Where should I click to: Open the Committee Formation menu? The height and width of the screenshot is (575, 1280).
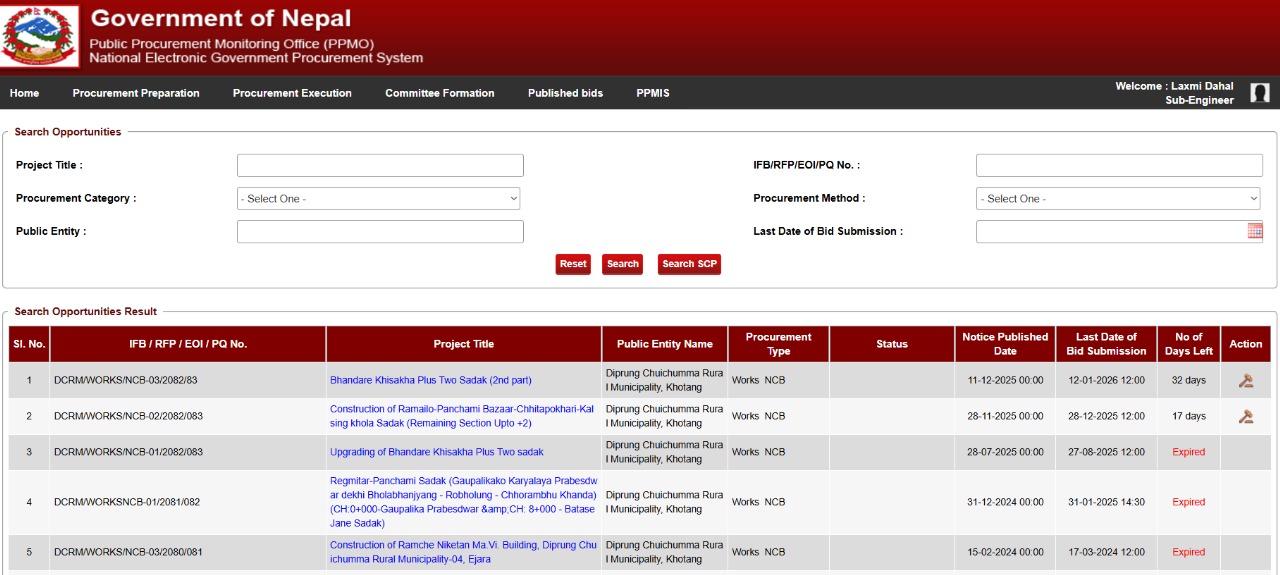pos(440,93)
